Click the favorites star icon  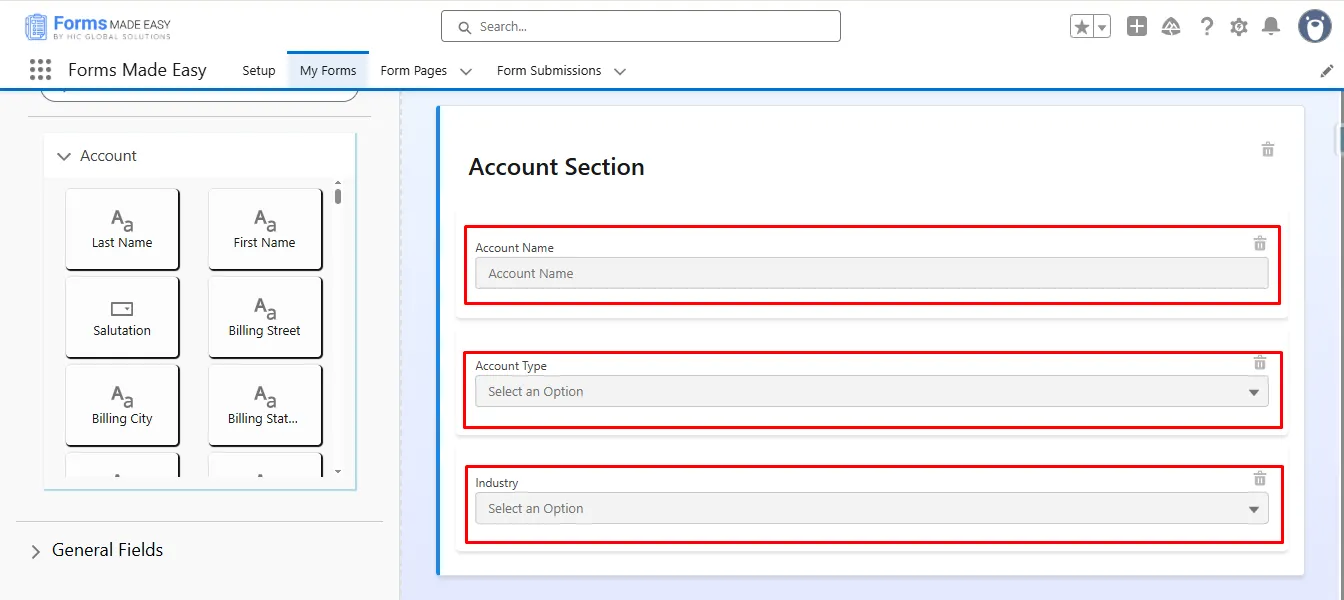pyautogui.click(x=1081, y=27)
